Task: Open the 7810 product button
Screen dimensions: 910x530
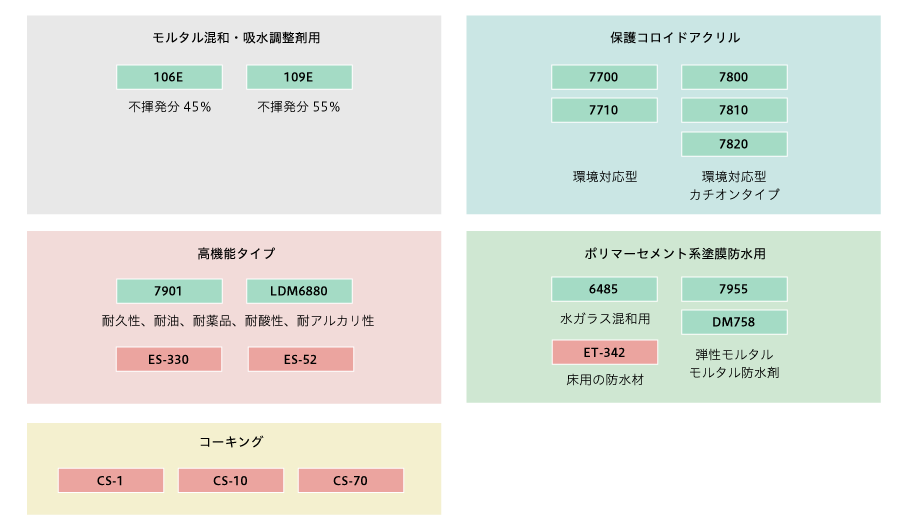Action: pos(734,110)
